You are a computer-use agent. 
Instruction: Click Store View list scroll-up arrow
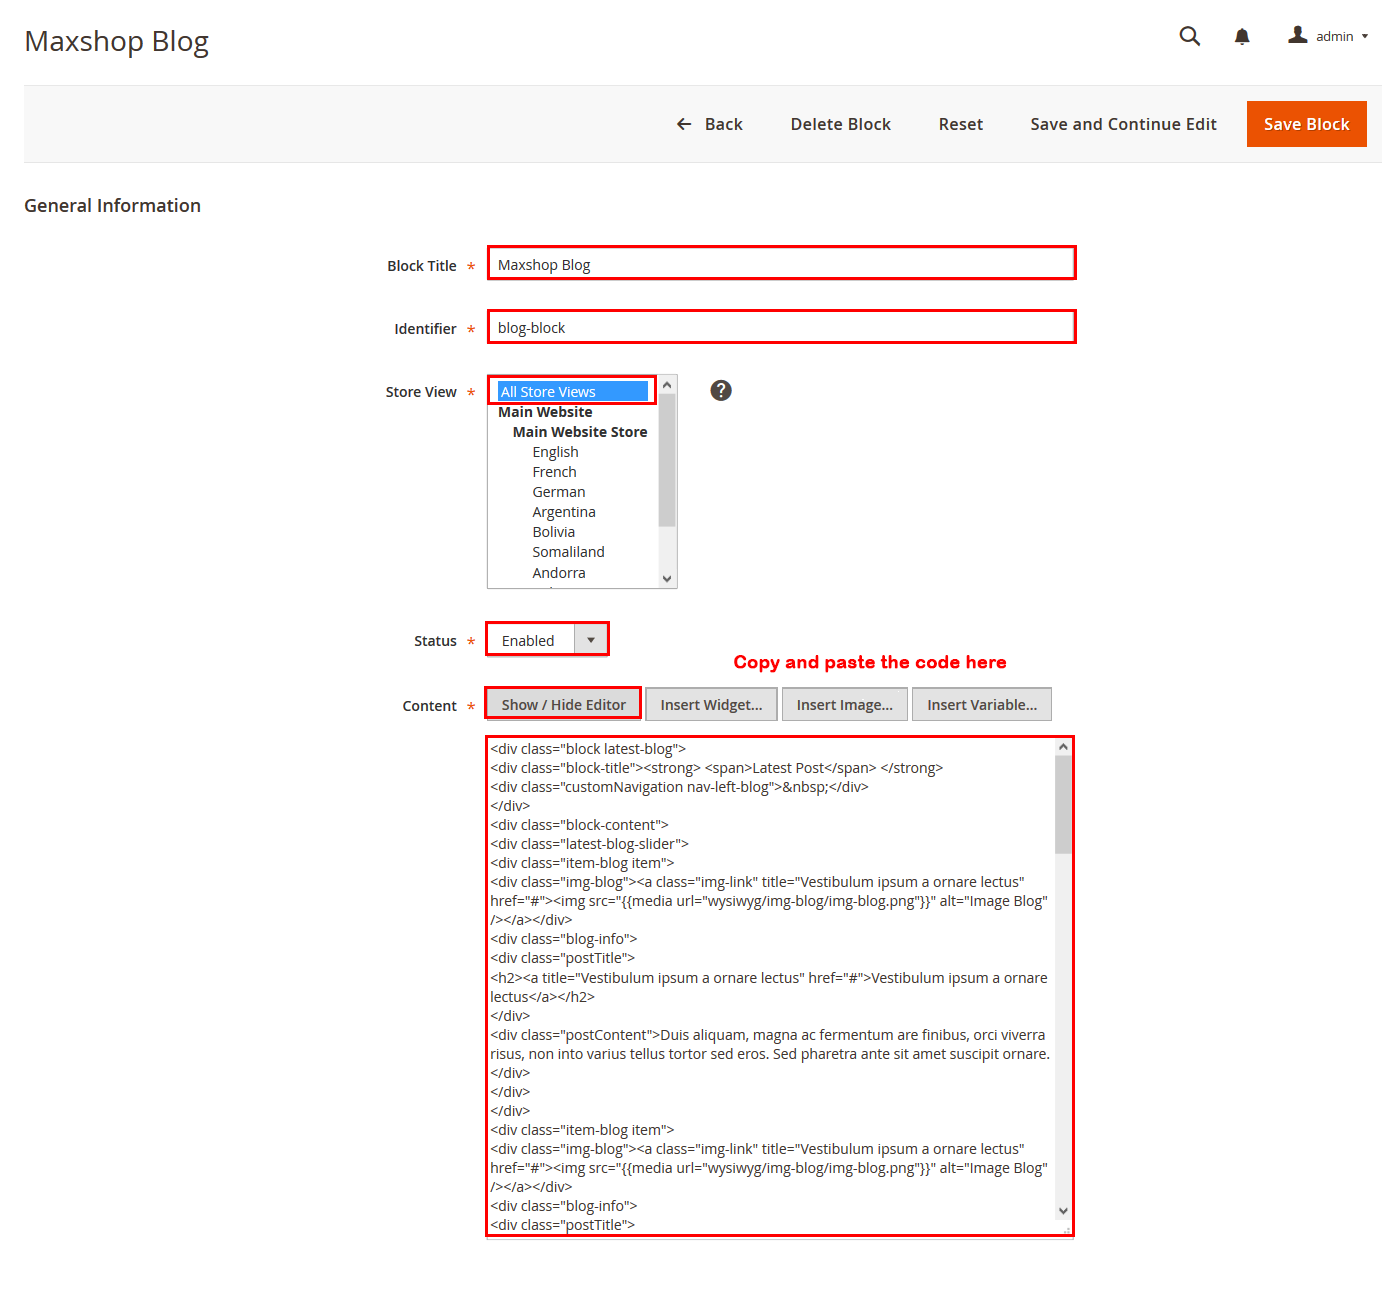tap(667, 385)
